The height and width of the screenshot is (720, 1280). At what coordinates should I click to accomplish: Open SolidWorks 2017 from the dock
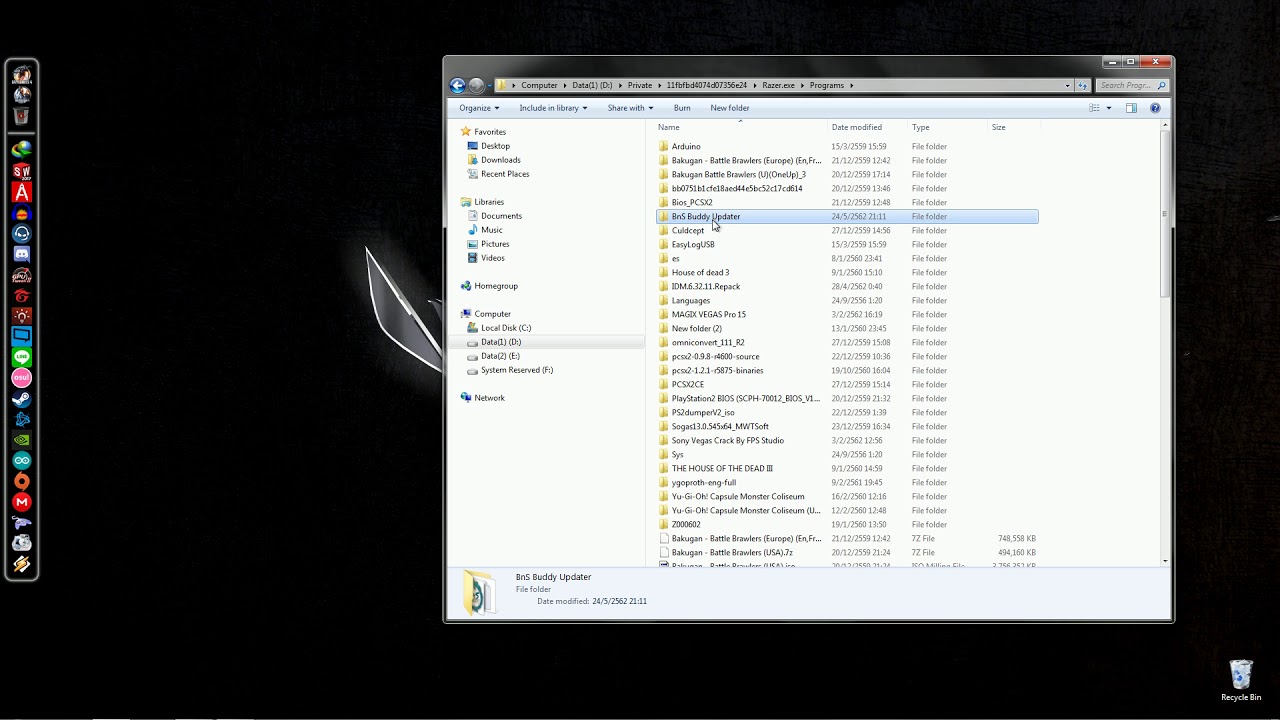pos(22,172)
